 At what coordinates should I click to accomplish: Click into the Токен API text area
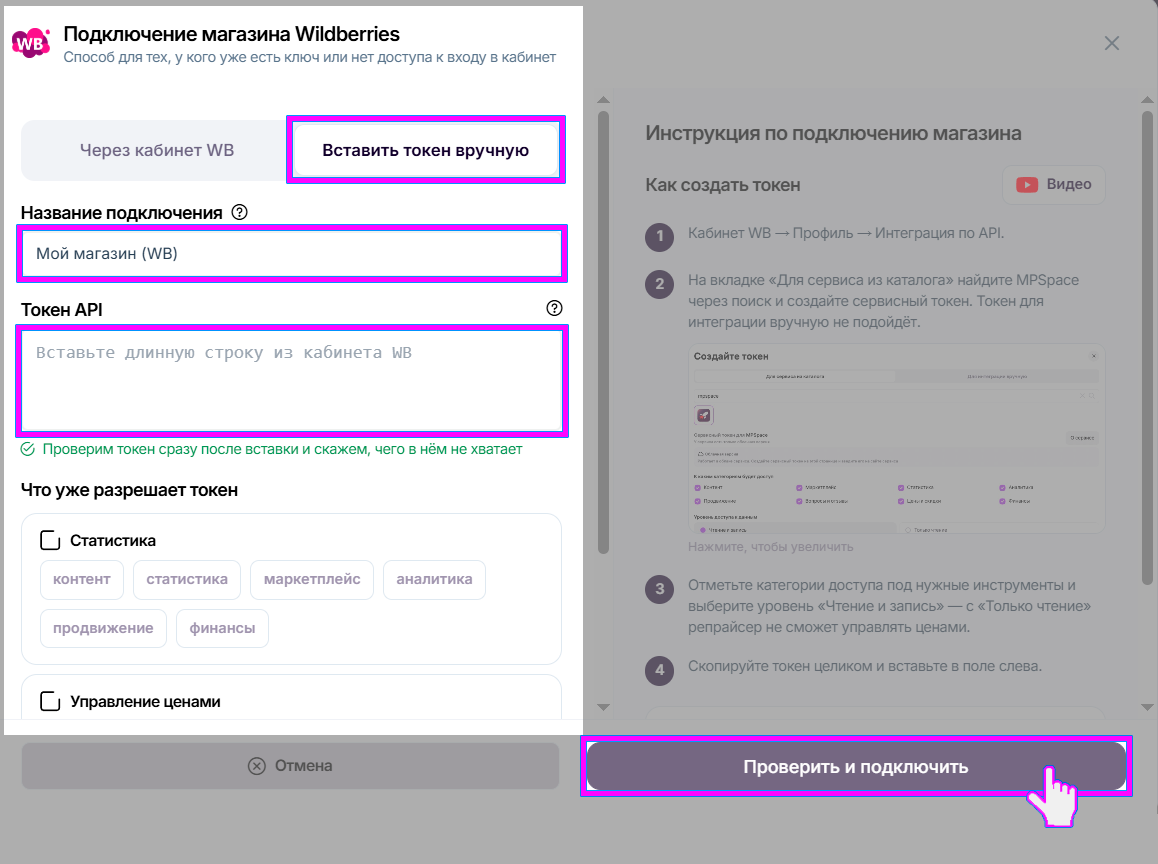[x=292, y=380]
